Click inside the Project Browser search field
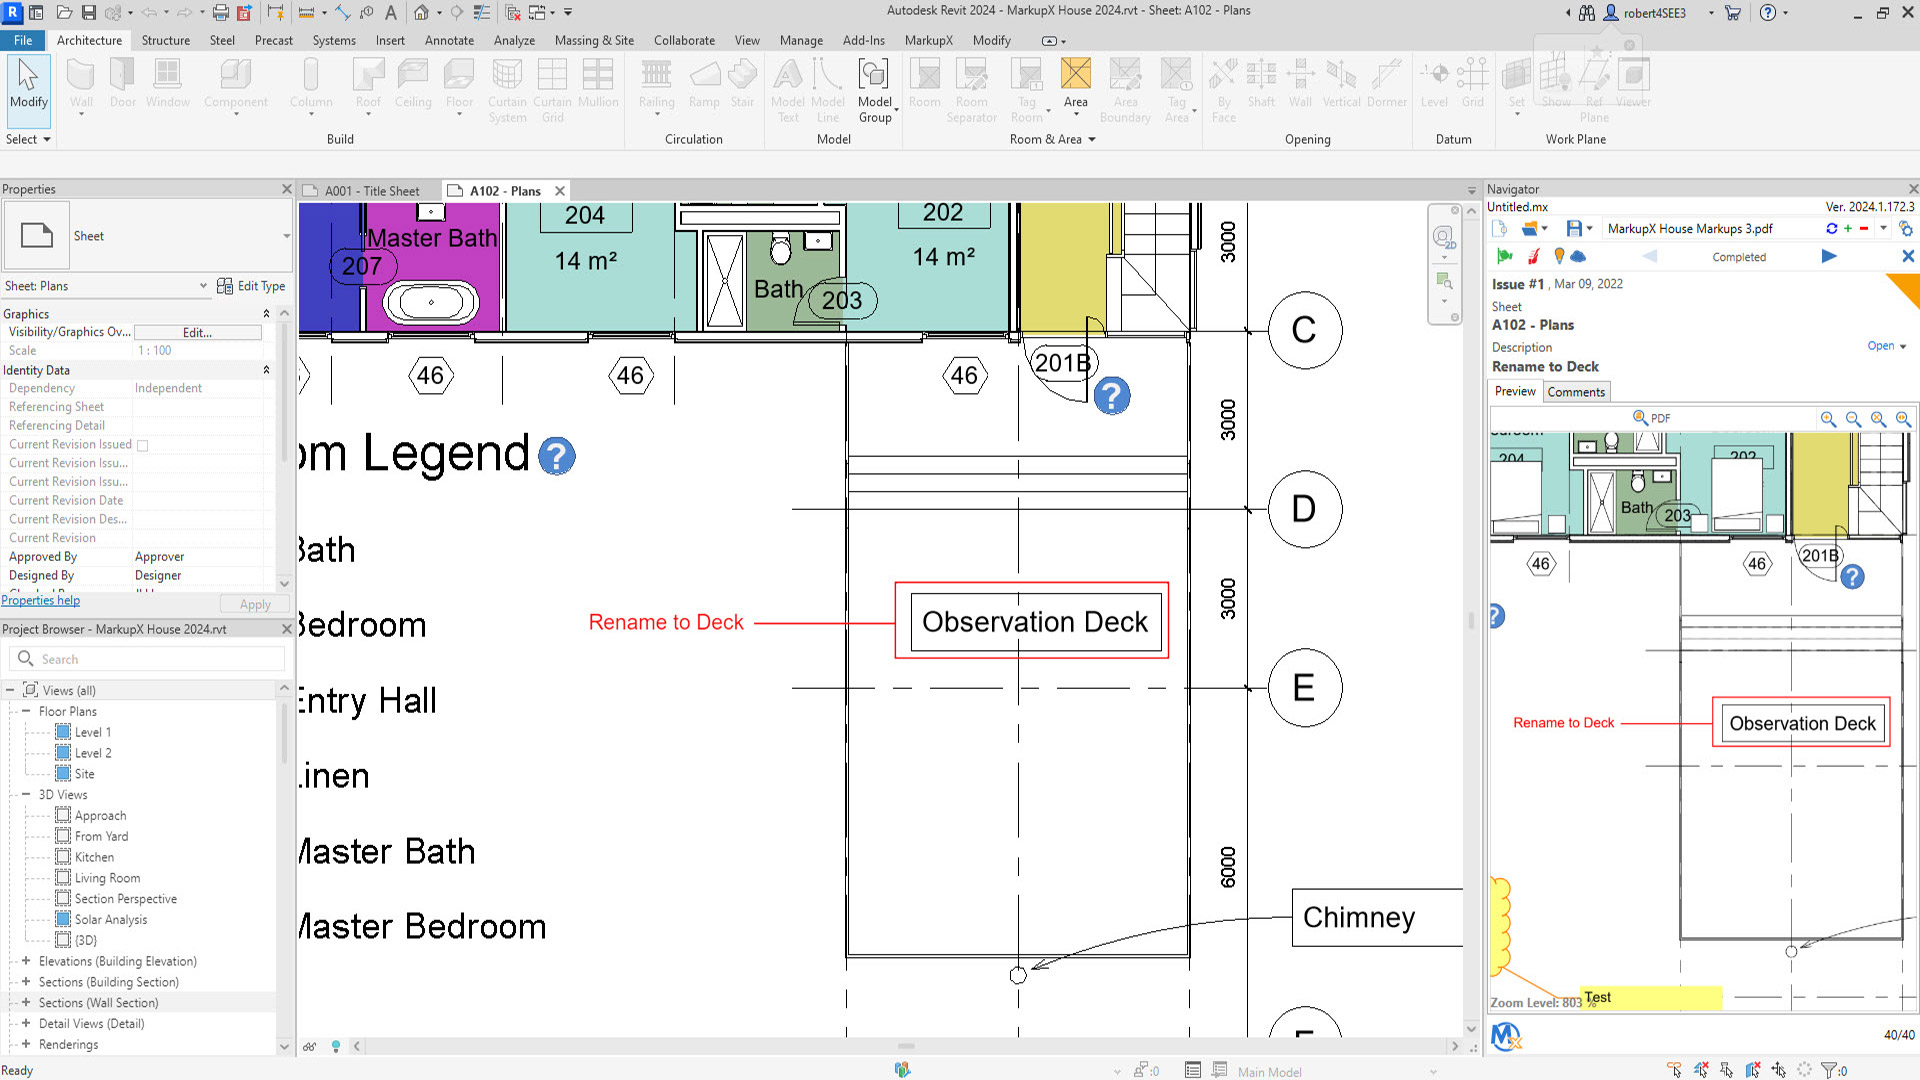Viewport: 1920px width, 1080px height. pyautogui.click(x=150, y=658)
